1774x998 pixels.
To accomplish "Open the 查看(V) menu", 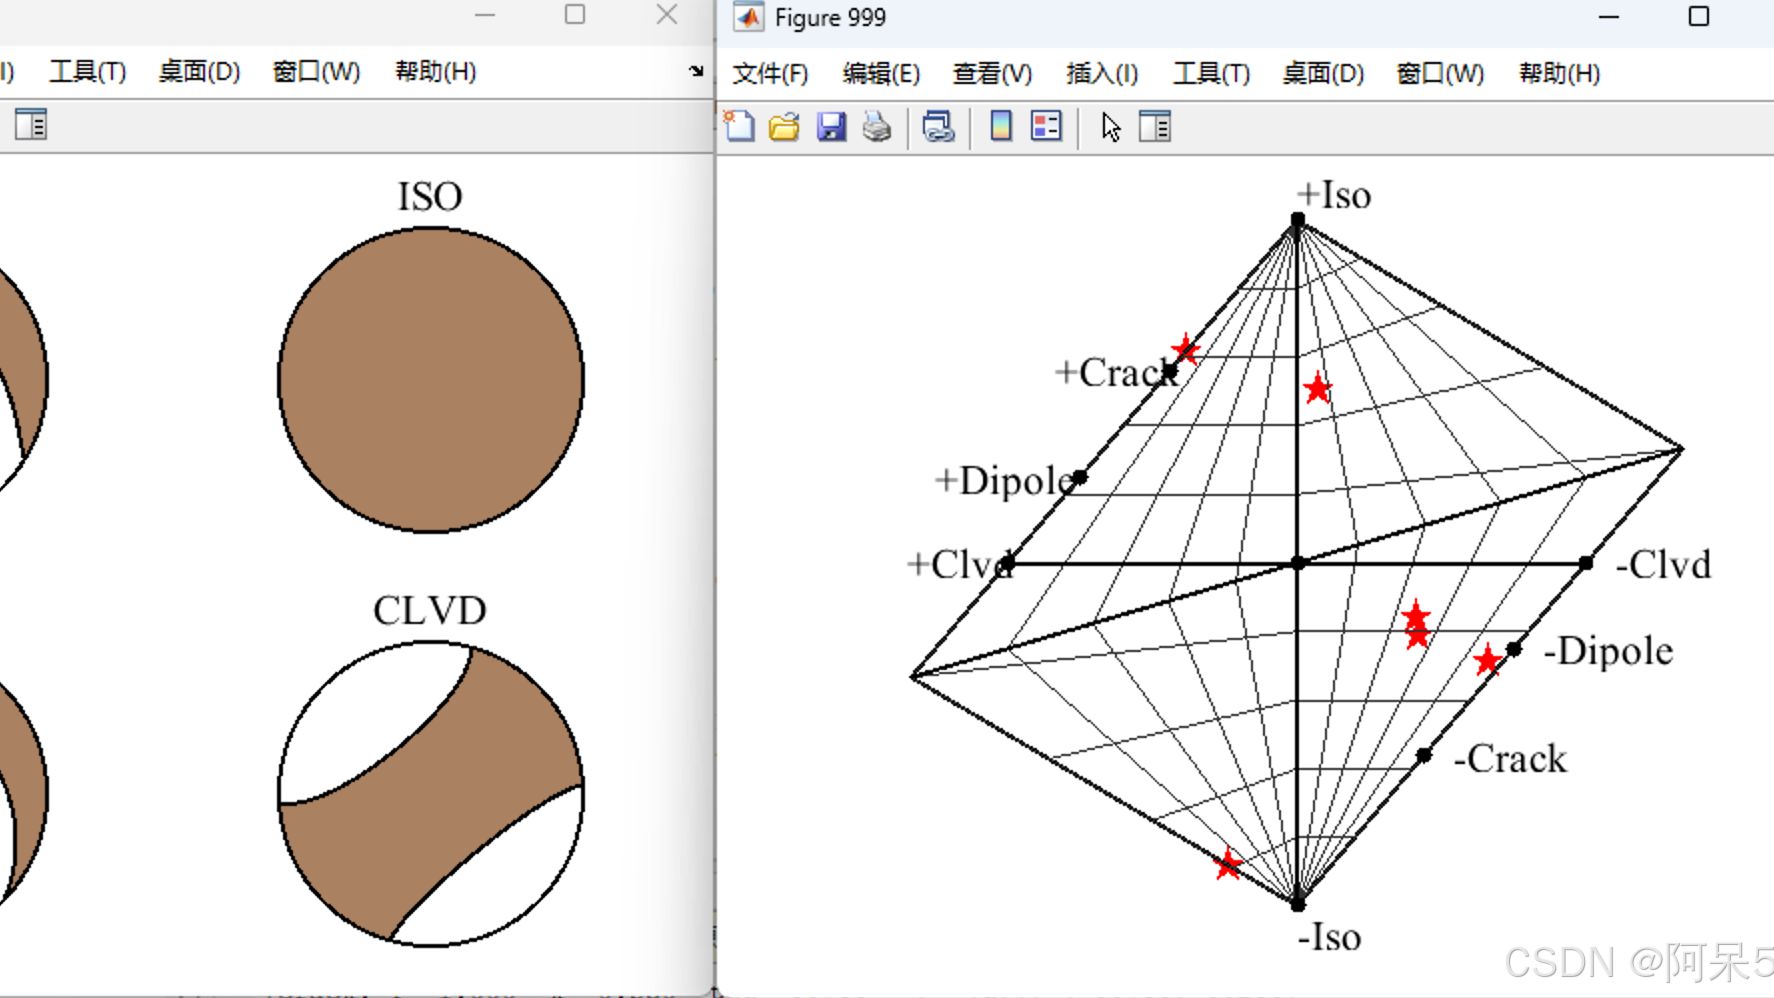I will coord(991,73).
